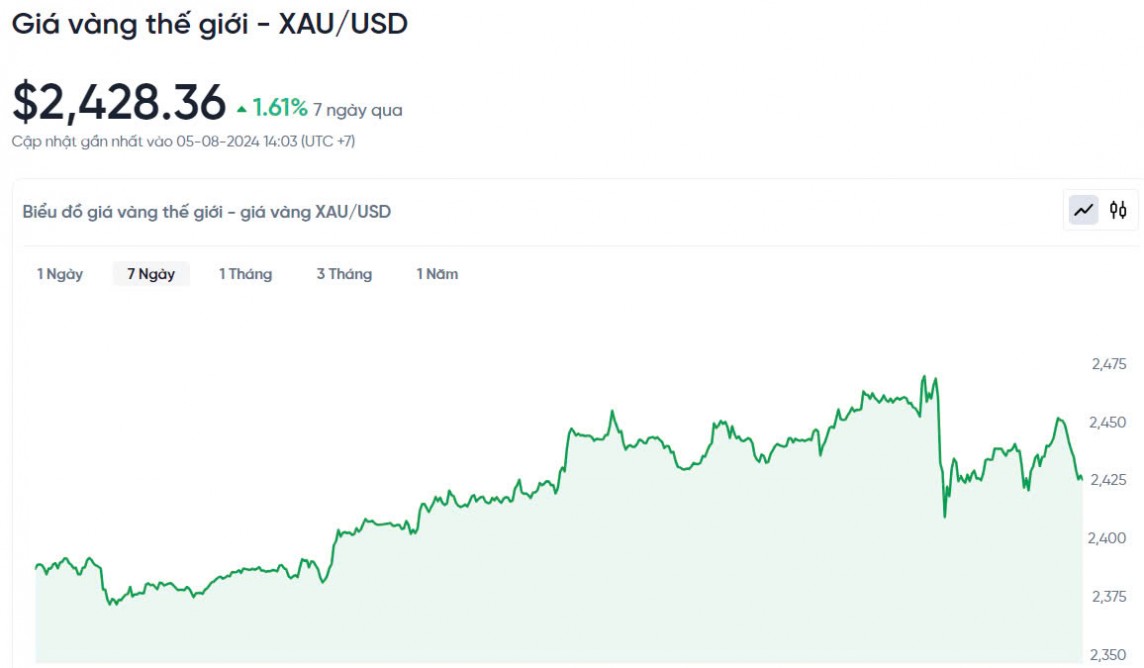Click the 2,375 y-axis label

(1108, 596)
